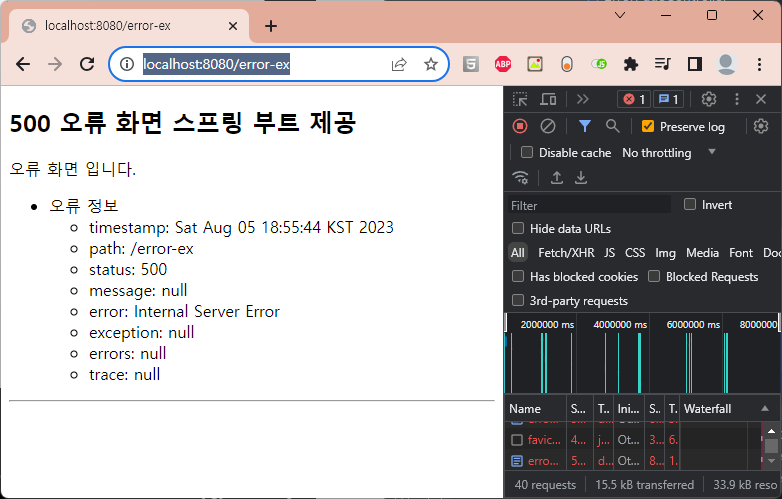The width and height of the screenshot is (782, 499).
Task: Go back to previous page
Action: tap(23, 64)
